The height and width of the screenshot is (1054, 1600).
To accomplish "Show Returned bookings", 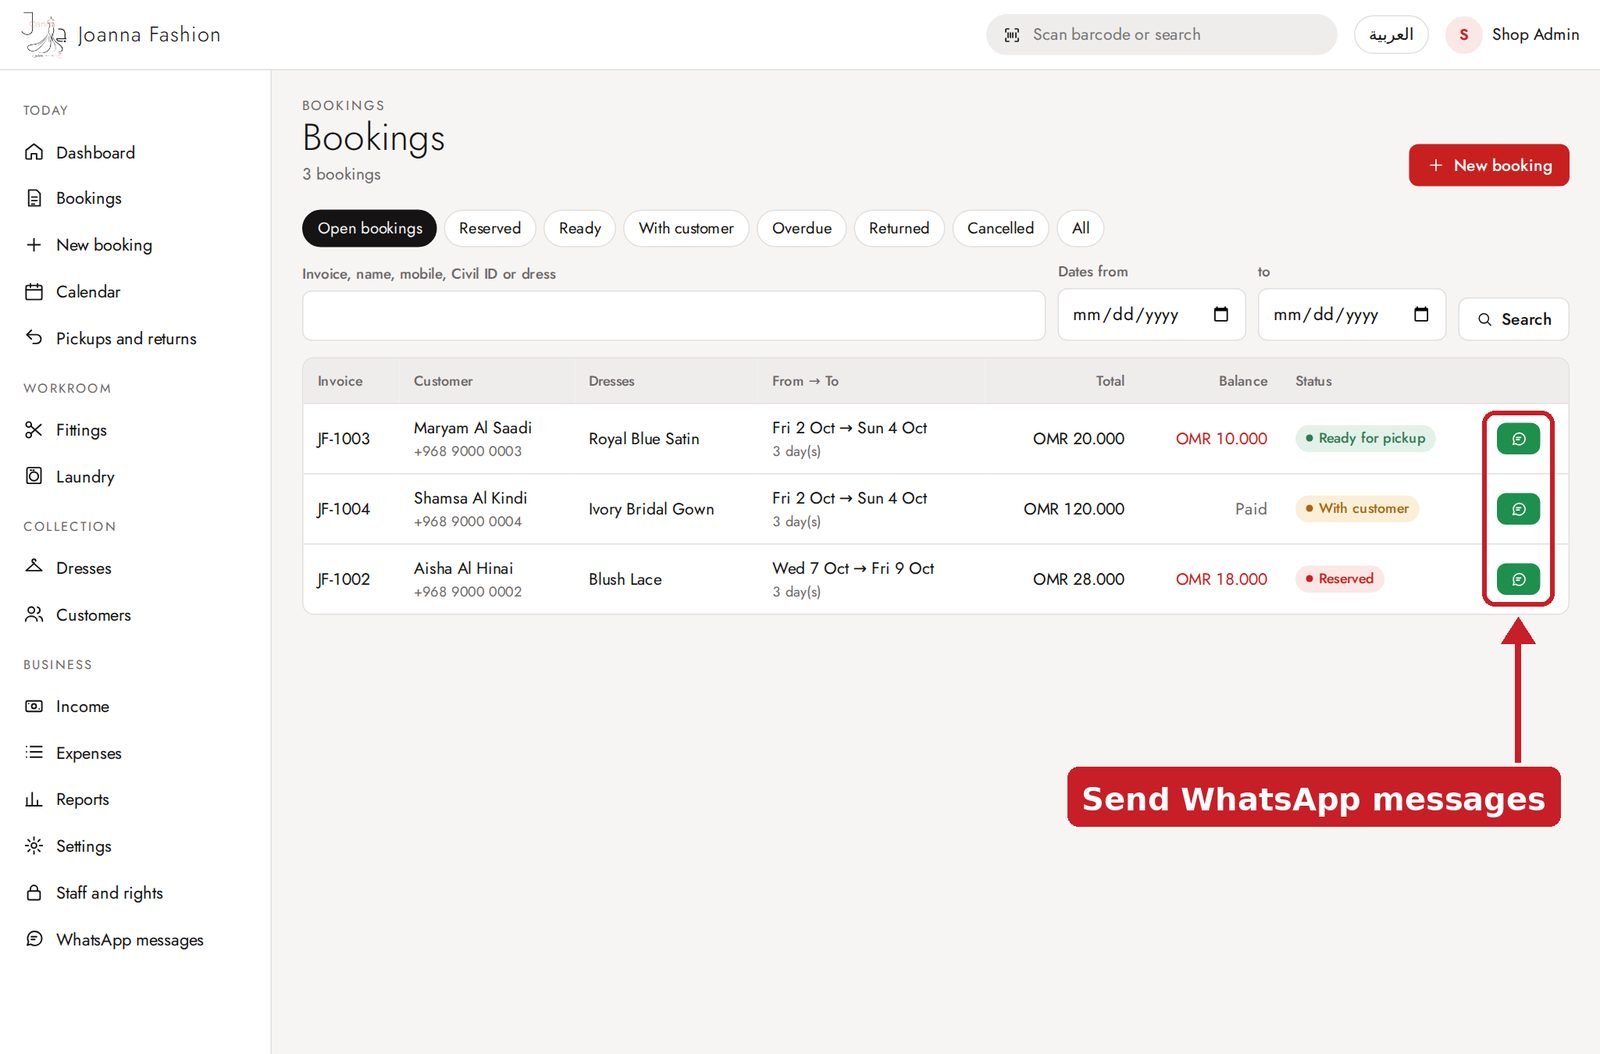I will coord(899,228).
